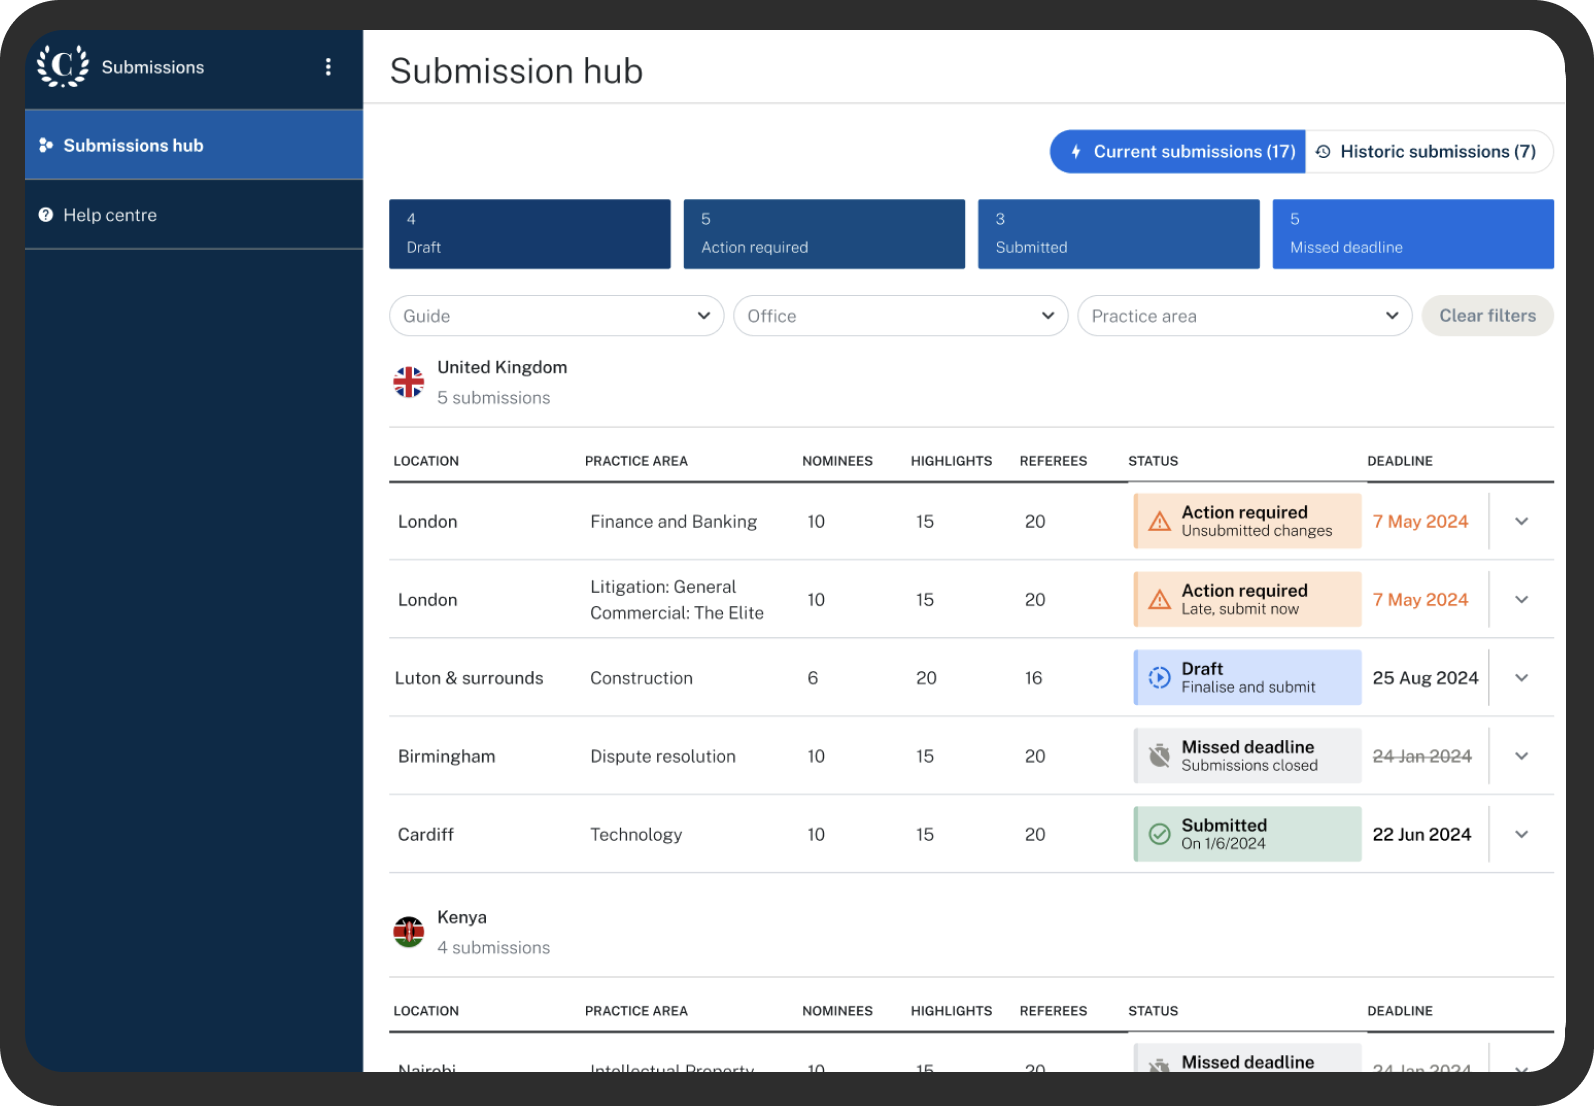Click the Missed deadline clock icon for Birmingham
1594x1106 pixels.
(x=1159, y=756)
